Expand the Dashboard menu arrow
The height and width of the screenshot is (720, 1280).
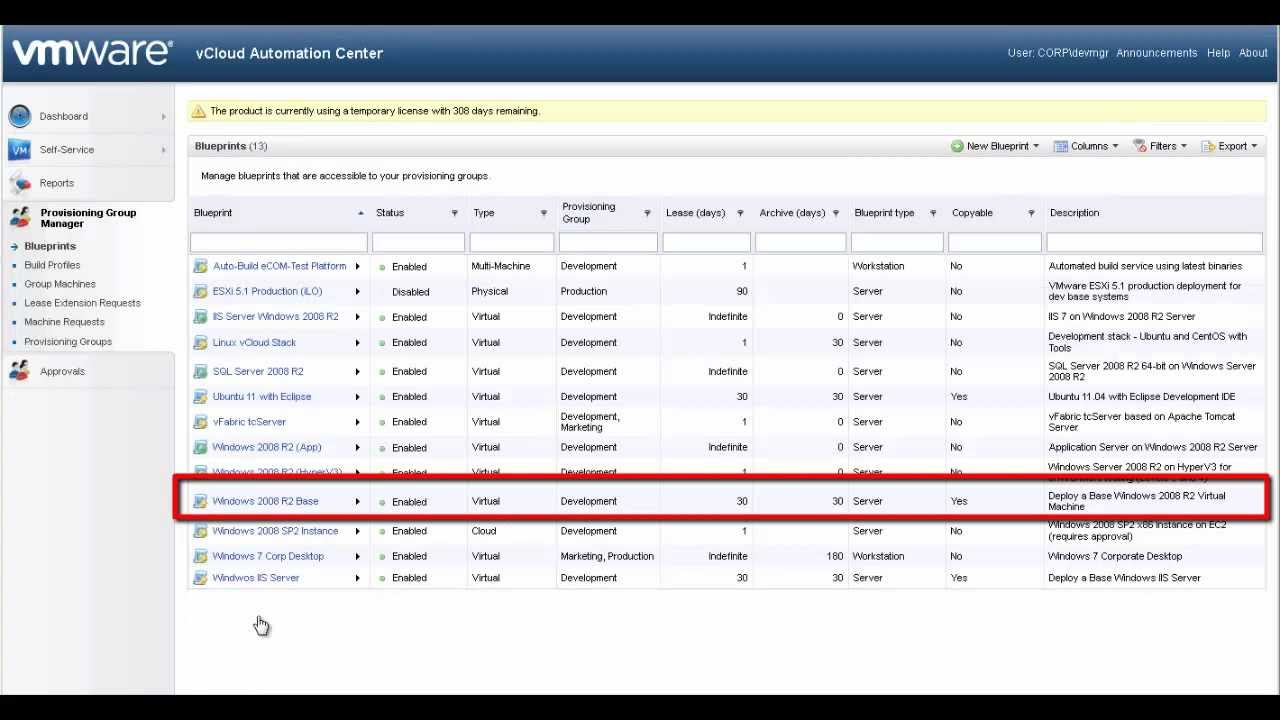point(163,117)
